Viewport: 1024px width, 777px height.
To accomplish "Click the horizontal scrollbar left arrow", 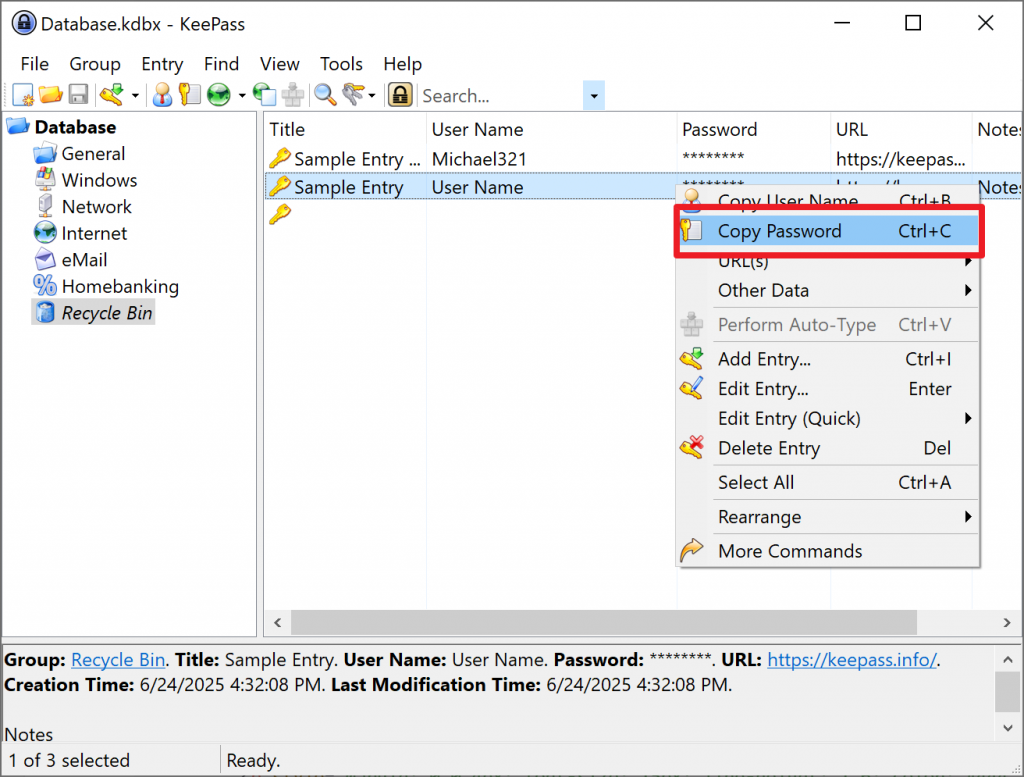I will coord(278,623).
